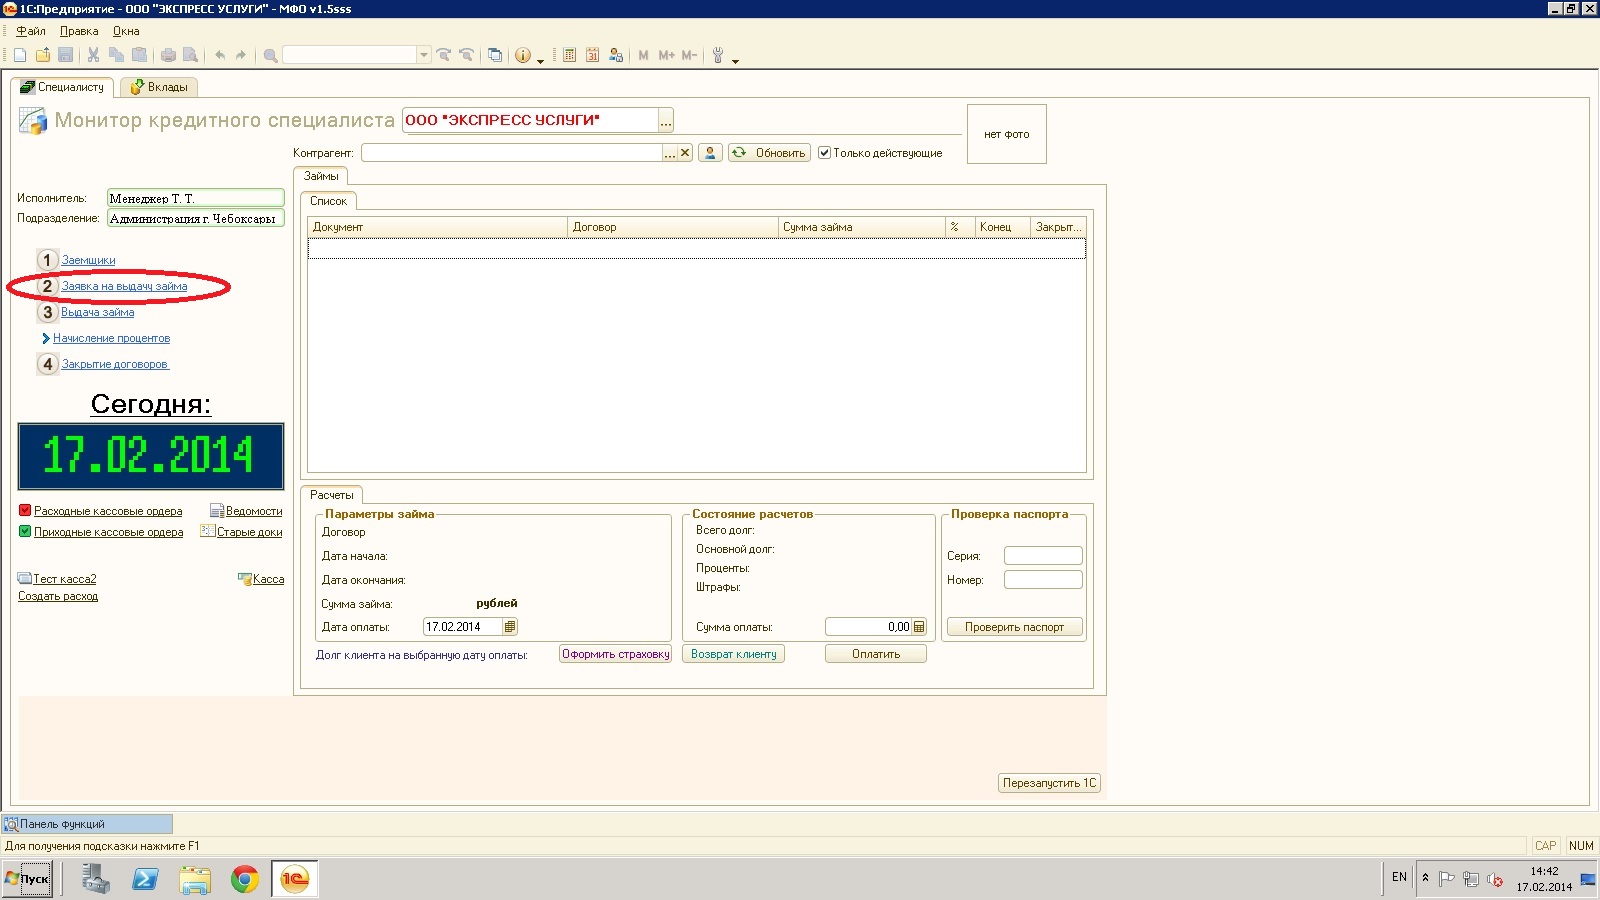Click the Windows list toolbar icon
Image resolution: width=1600 pixels, height=900 pixels.
[x=495, y=55]
